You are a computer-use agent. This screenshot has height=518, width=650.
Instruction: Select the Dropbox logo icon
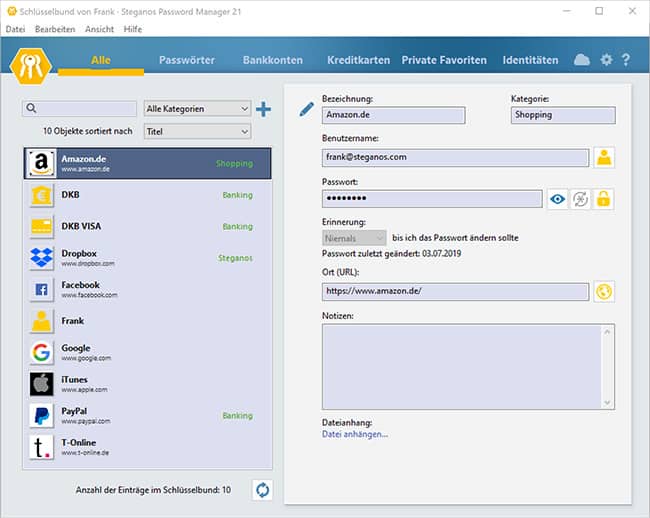41,258
